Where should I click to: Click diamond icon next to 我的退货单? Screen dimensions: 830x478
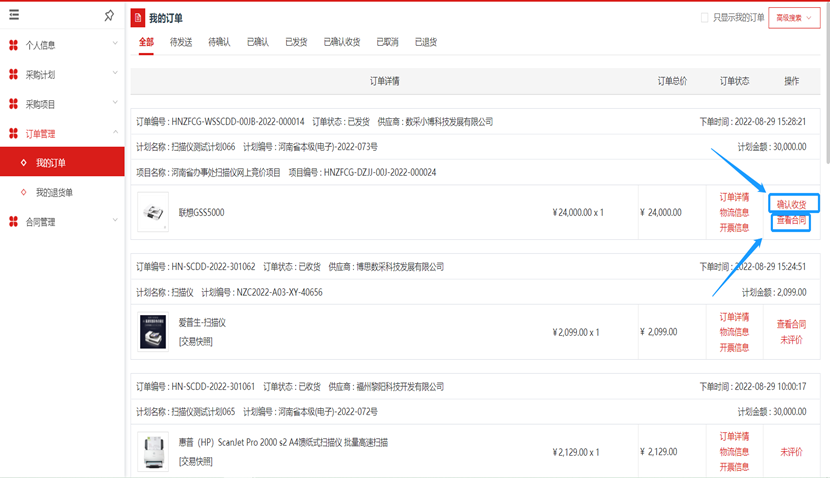(23, 192)
